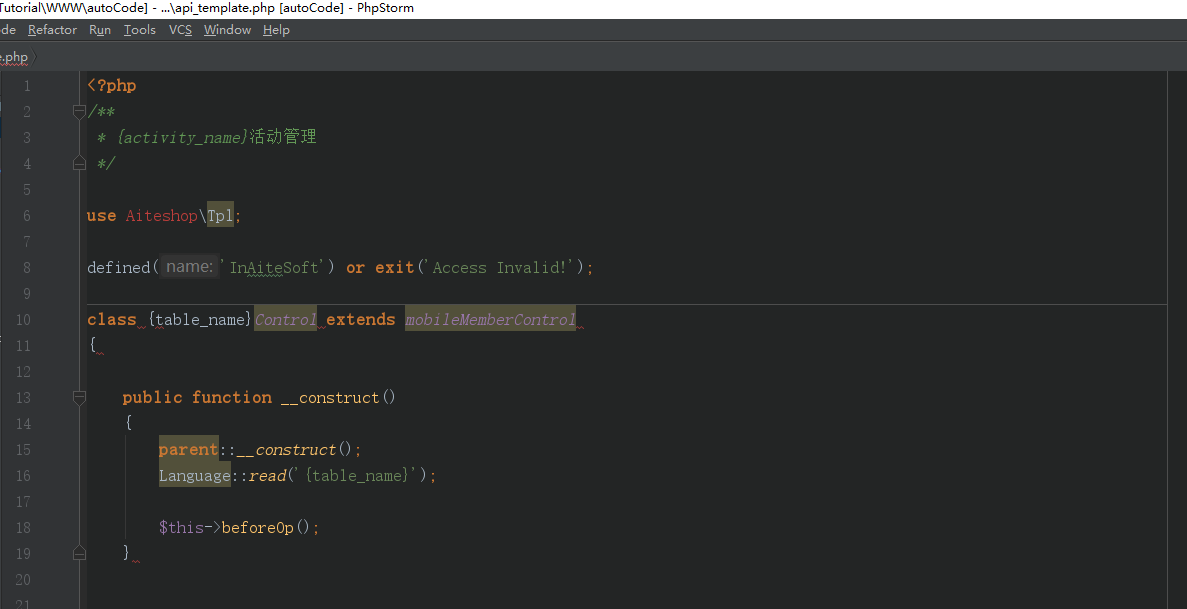The width and height of the screenshot is (1187, 609).
Task: Click the {table_name} placeholder after class
Action: [200, 320]
